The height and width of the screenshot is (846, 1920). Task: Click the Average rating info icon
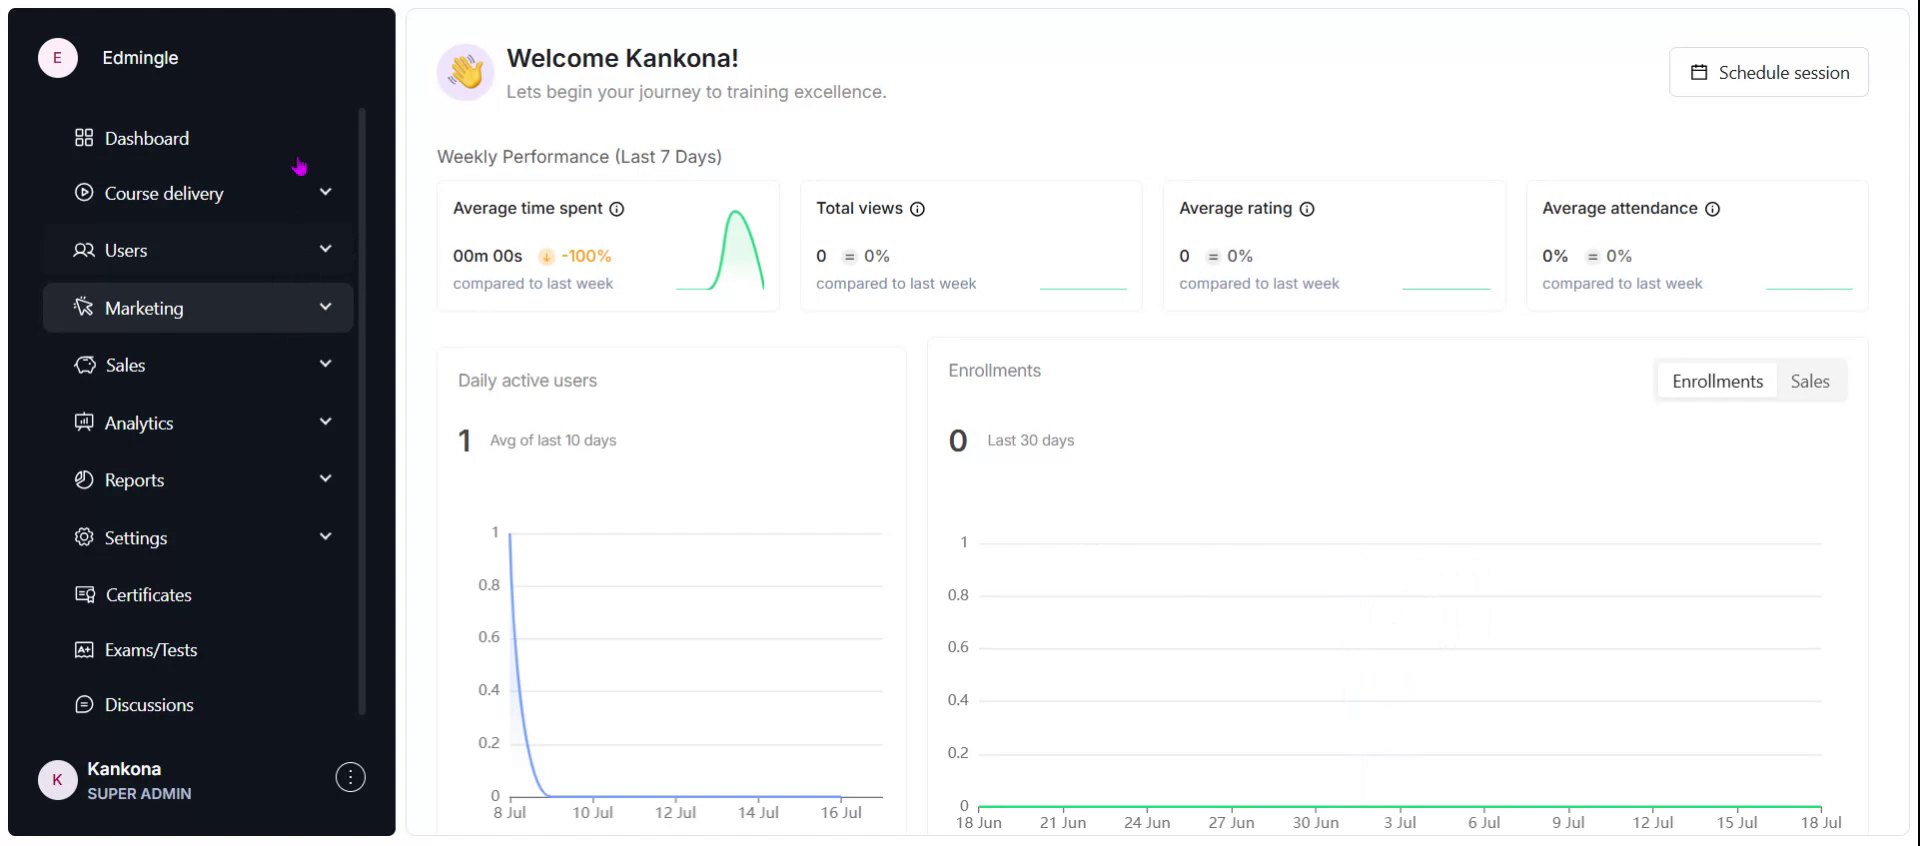[1307, 209]
